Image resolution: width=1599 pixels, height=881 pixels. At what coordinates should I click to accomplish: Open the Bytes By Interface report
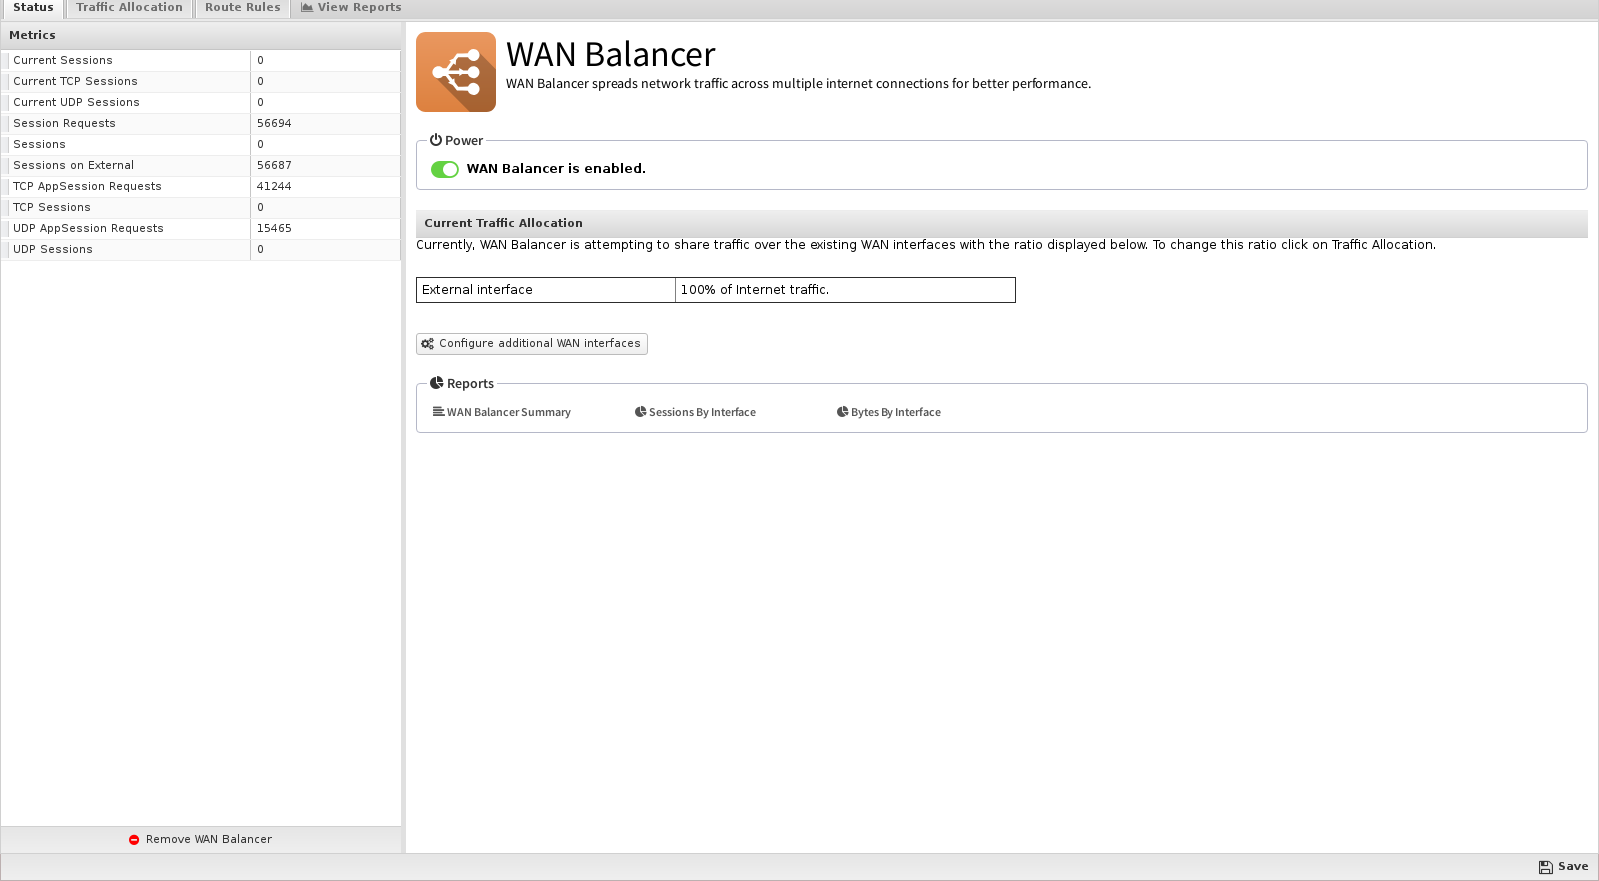[x=889, y=412]
